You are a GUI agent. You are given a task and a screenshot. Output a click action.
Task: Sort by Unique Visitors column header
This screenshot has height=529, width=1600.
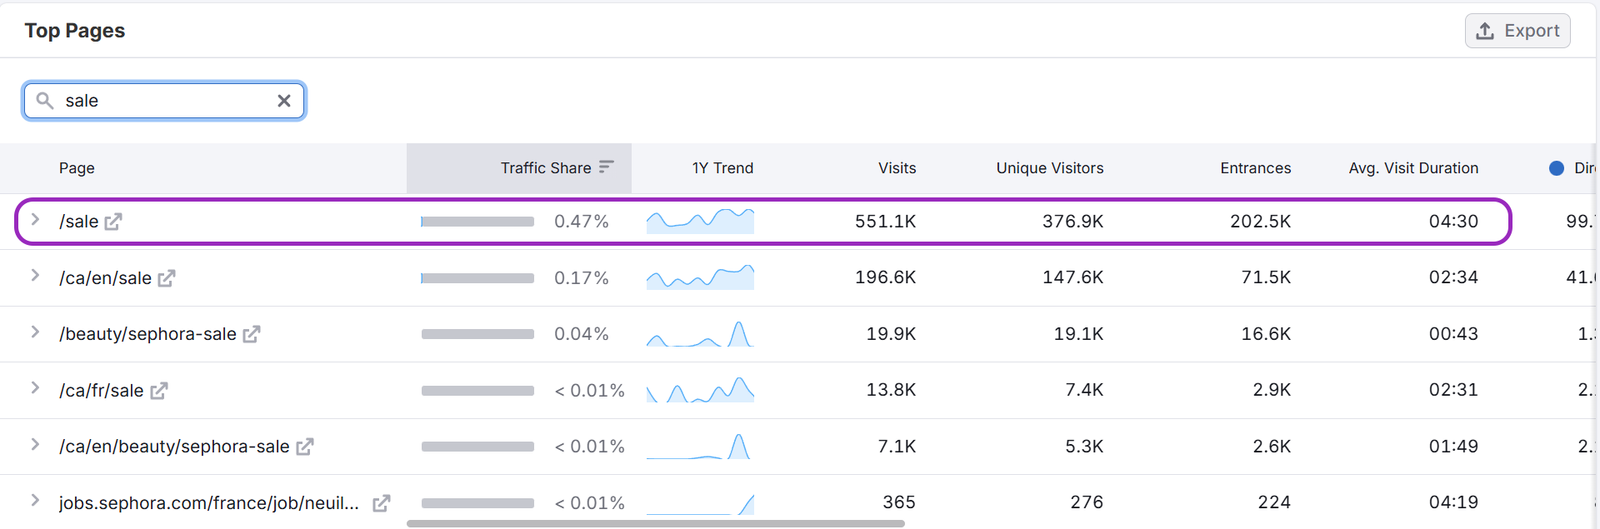pyautogui.click(x=1049, y=168)
